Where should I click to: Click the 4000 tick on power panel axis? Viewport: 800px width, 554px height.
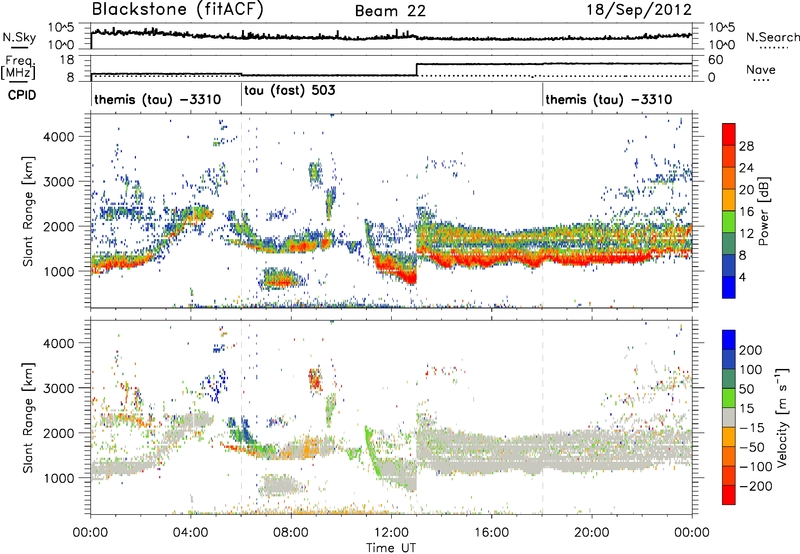tap(58, 137)
